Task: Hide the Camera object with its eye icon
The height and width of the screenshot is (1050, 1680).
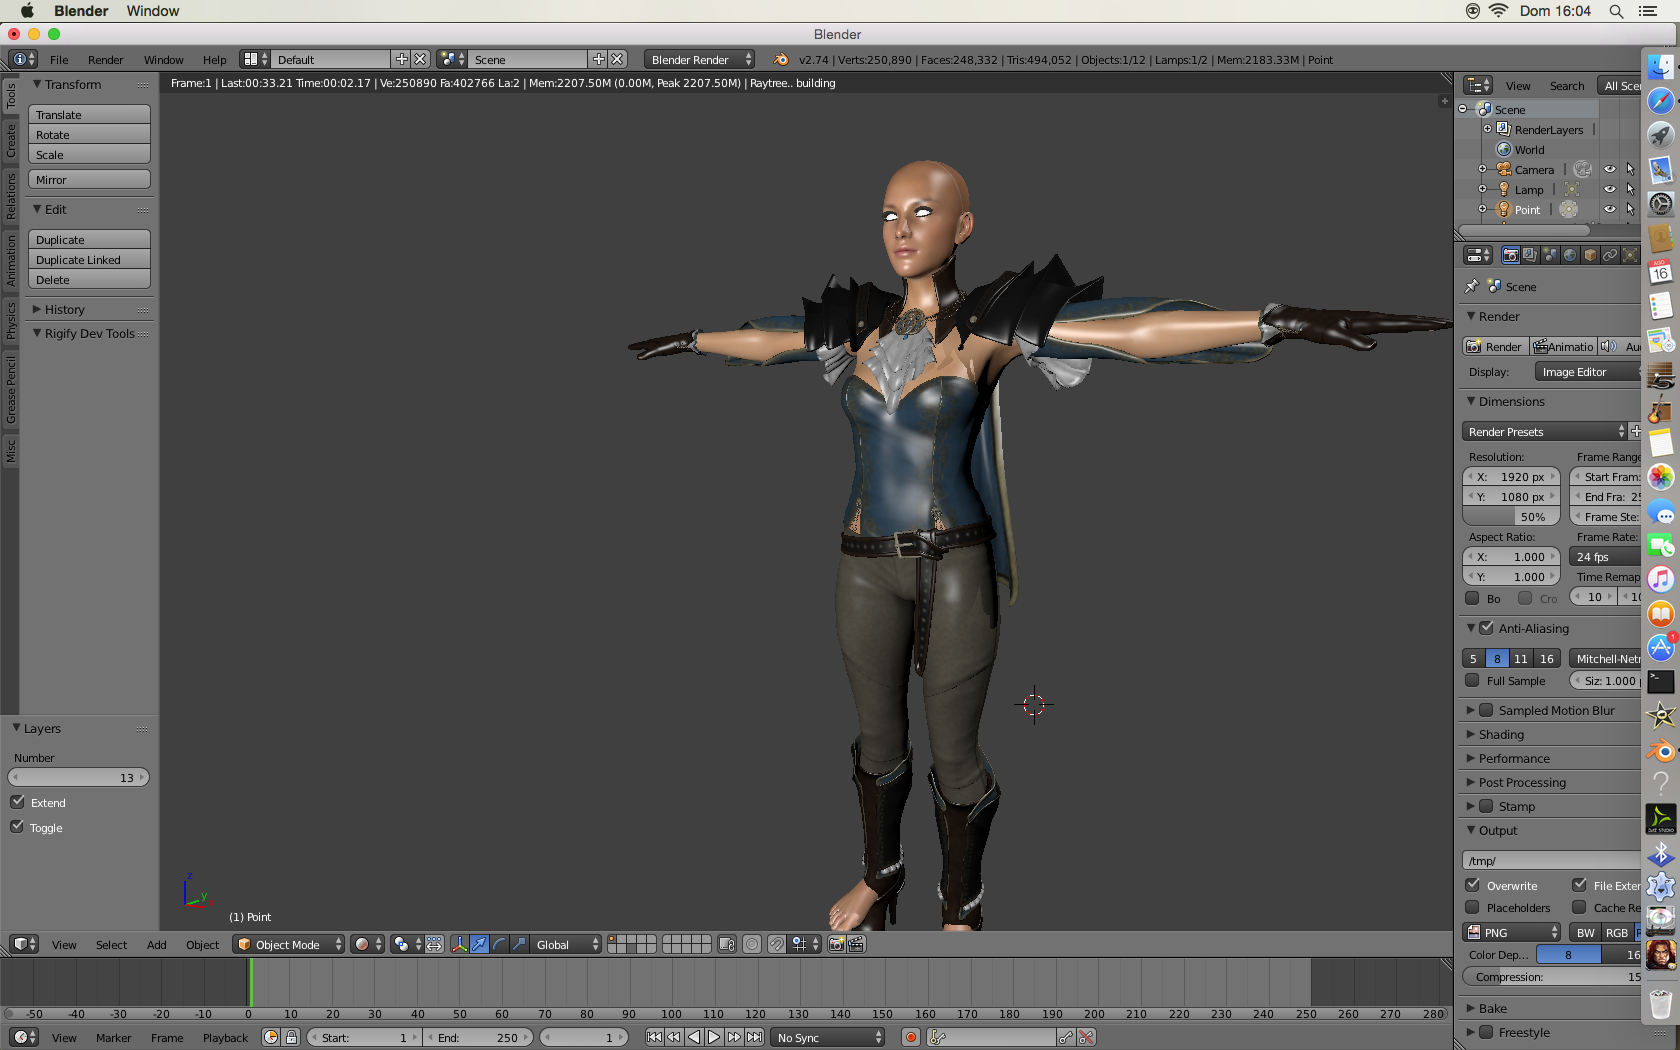Action: tap(1610, 170)
